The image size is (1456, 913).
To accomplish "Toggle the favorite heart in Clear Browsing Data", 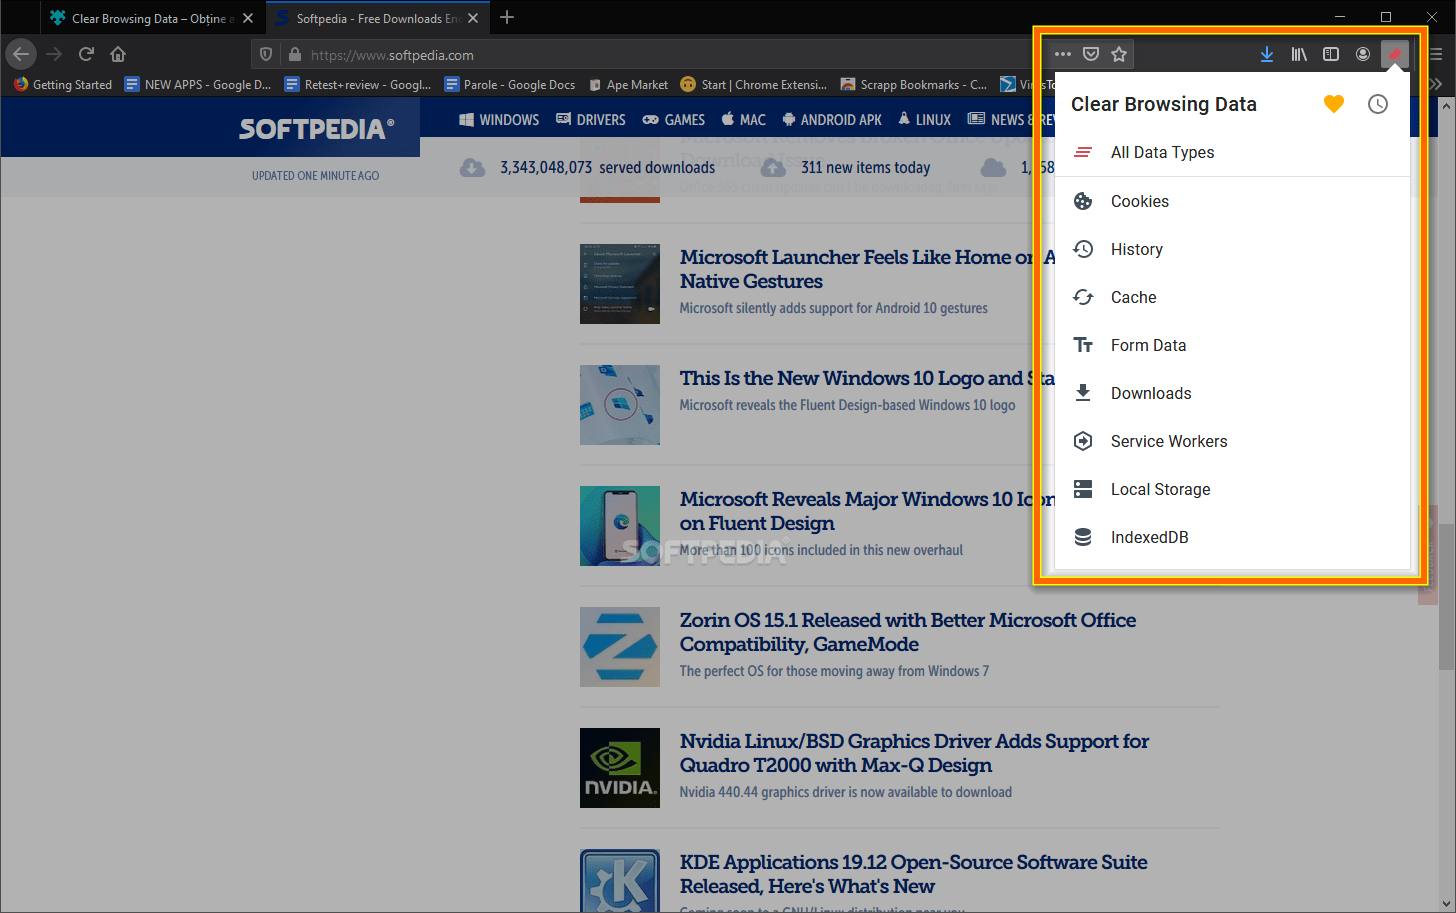I will click(x=1333, y=103).
